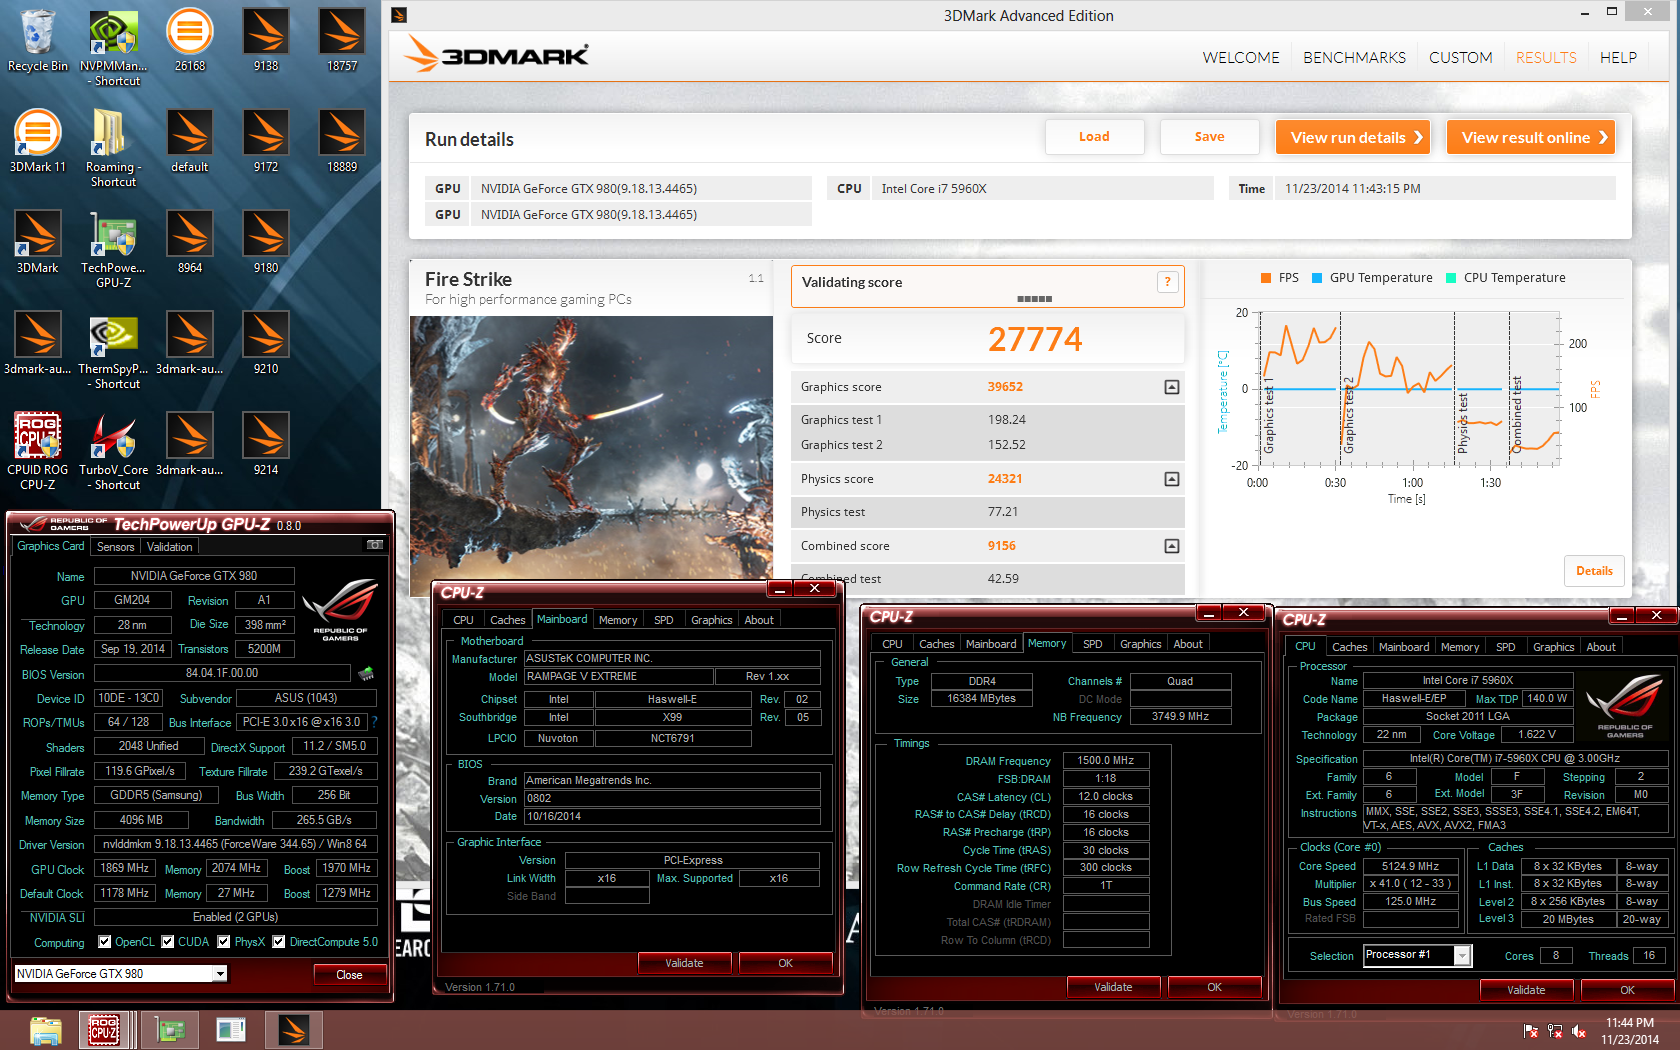The height and width of the screenshot is (1050, 1680).
Task: Open the 3DMark desktop shortcut
Action: click(x=38, y=243)
